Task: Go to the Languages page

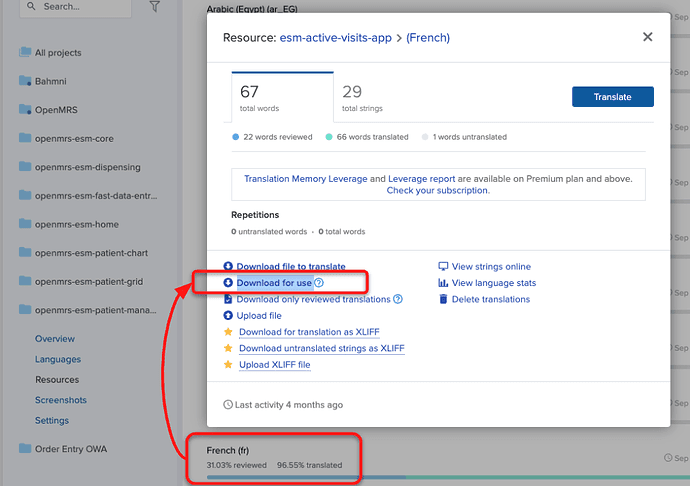Action: click(x=58, y=359)
